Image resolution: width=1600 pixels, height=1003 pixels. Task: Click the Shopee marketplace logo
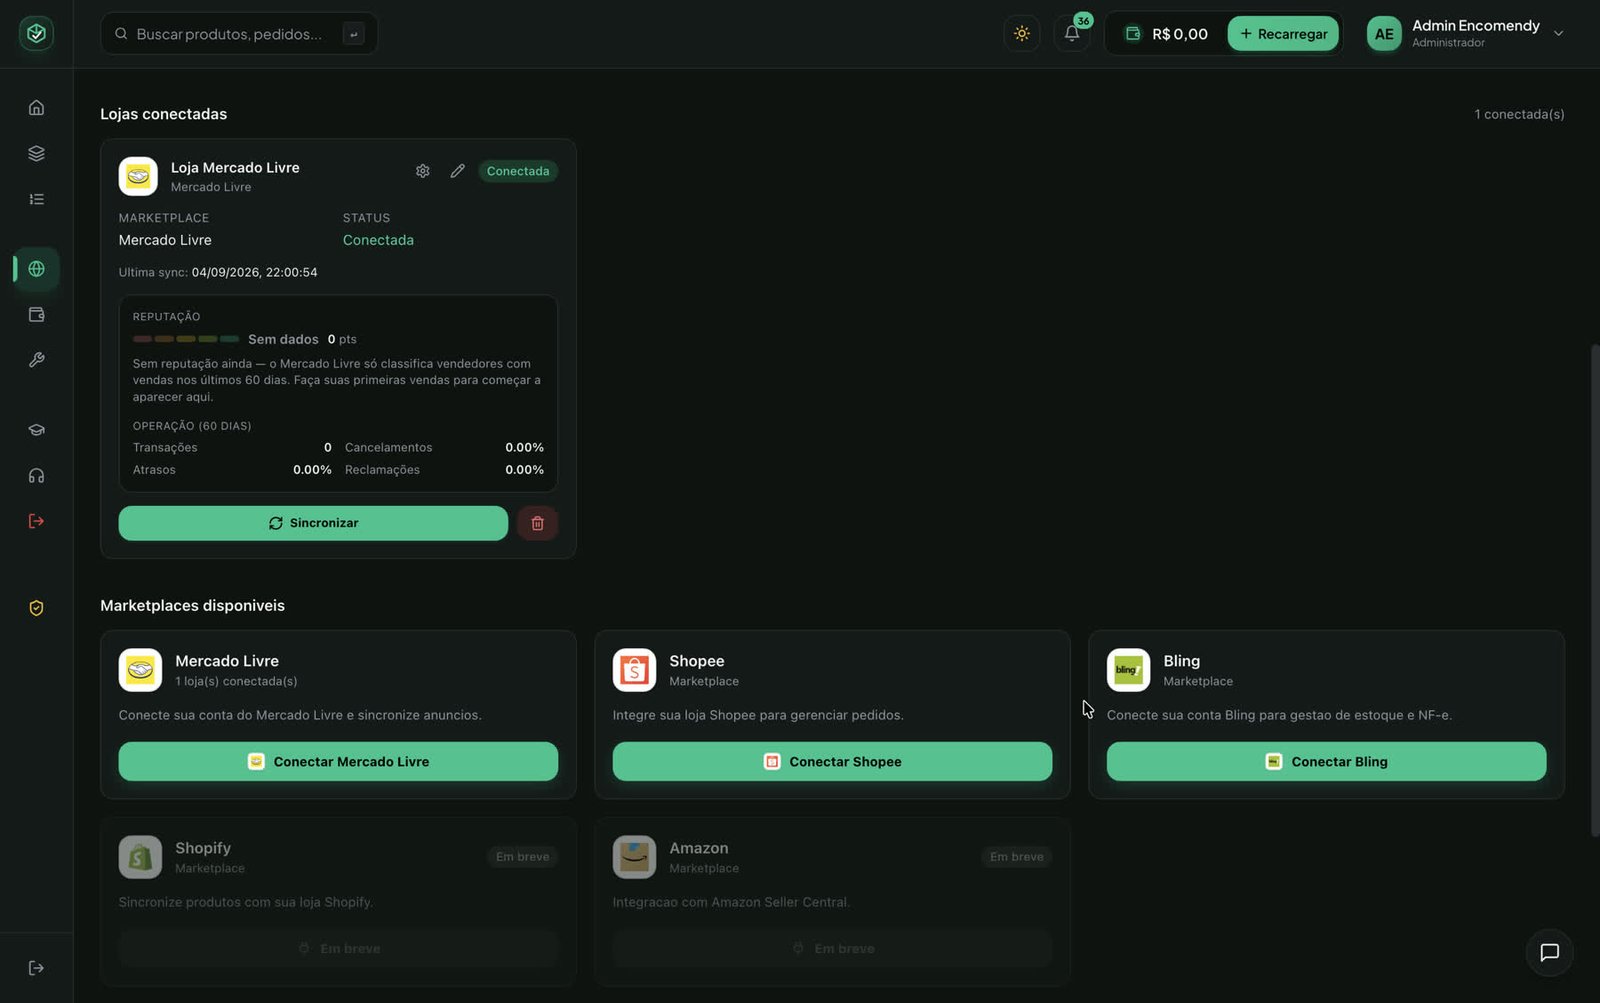(x=634, y=670)
